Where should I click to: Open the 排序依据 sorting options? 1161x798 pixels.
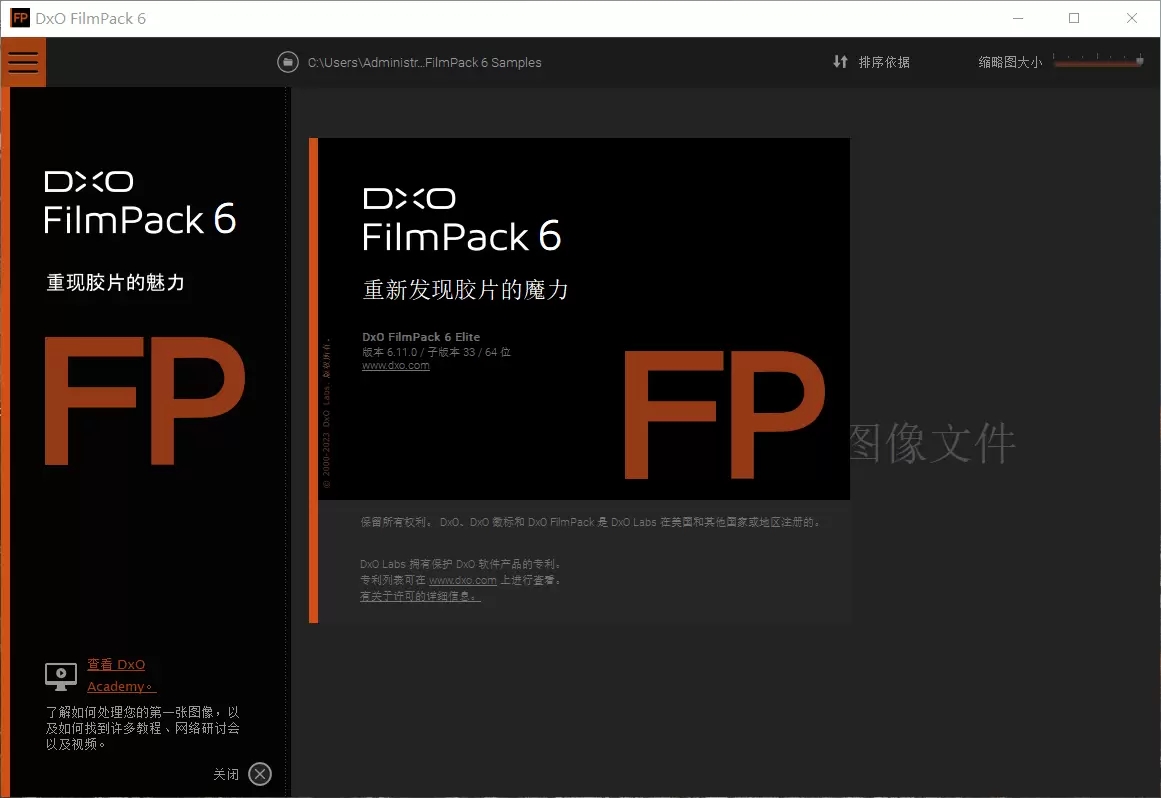(885, 62)
